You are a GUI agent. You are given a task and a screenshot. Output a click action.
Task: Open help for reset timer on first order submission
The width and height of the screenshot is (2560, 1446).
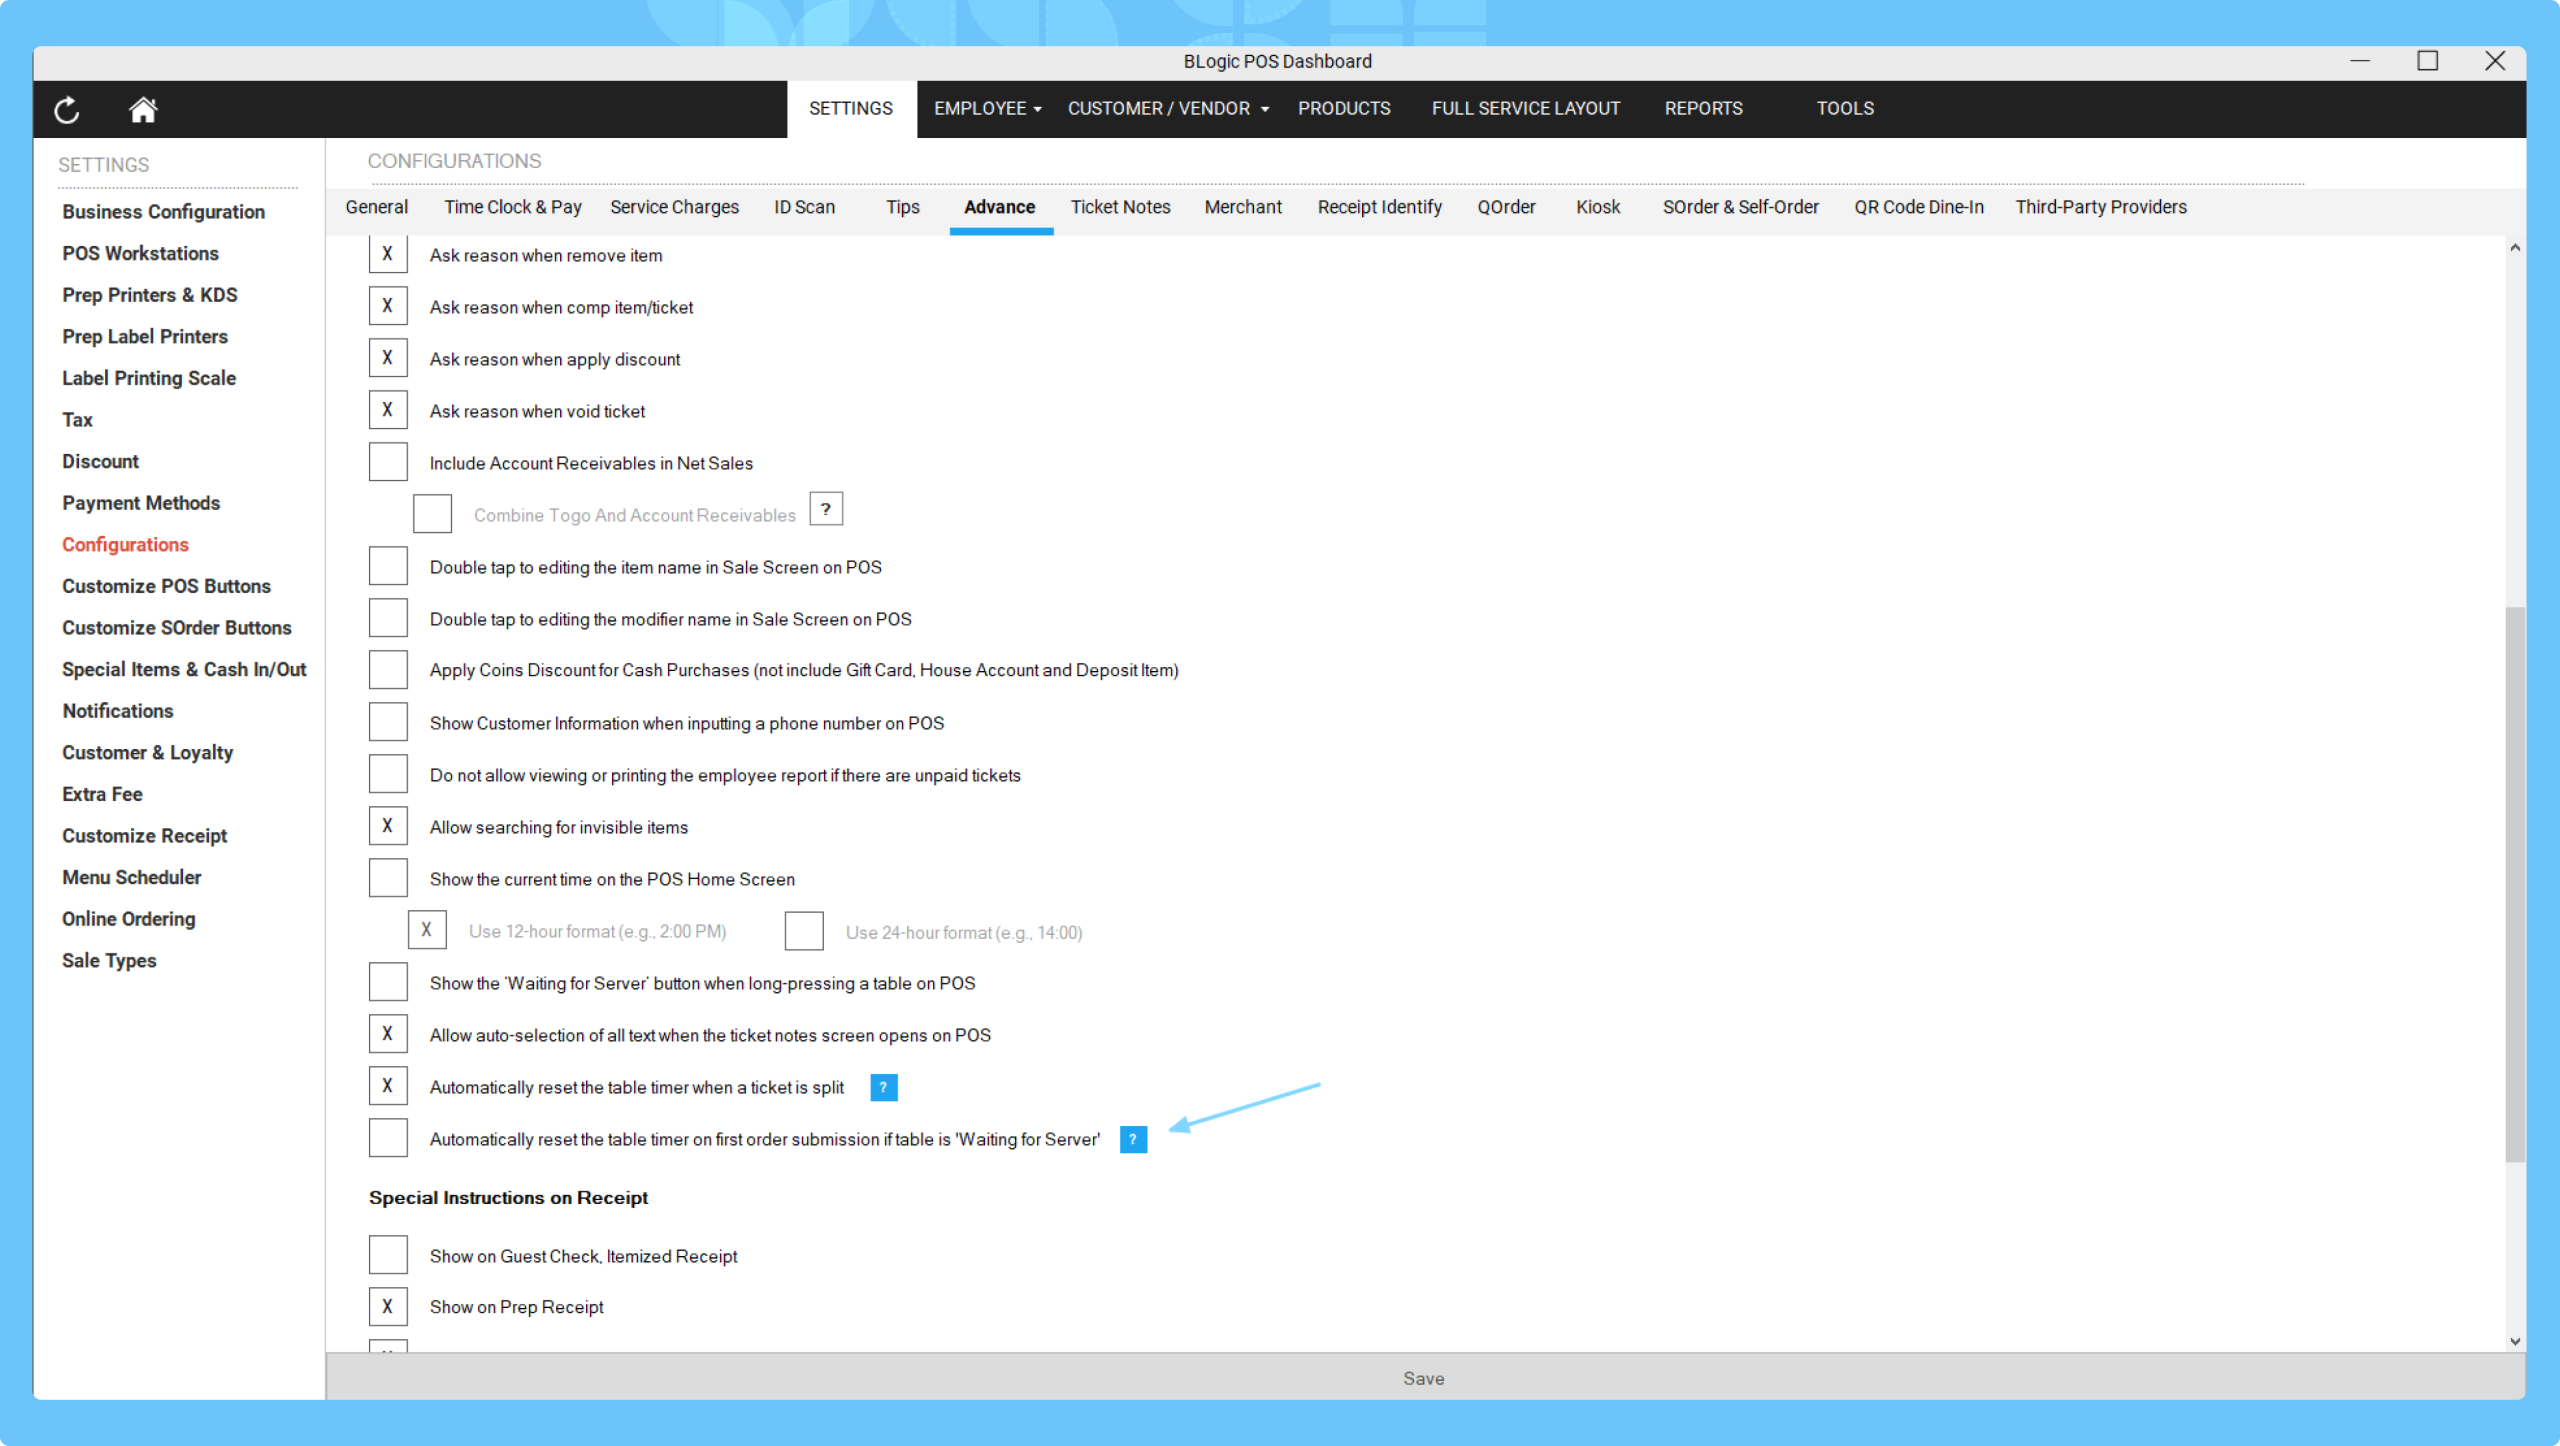coord(1133,1139)
